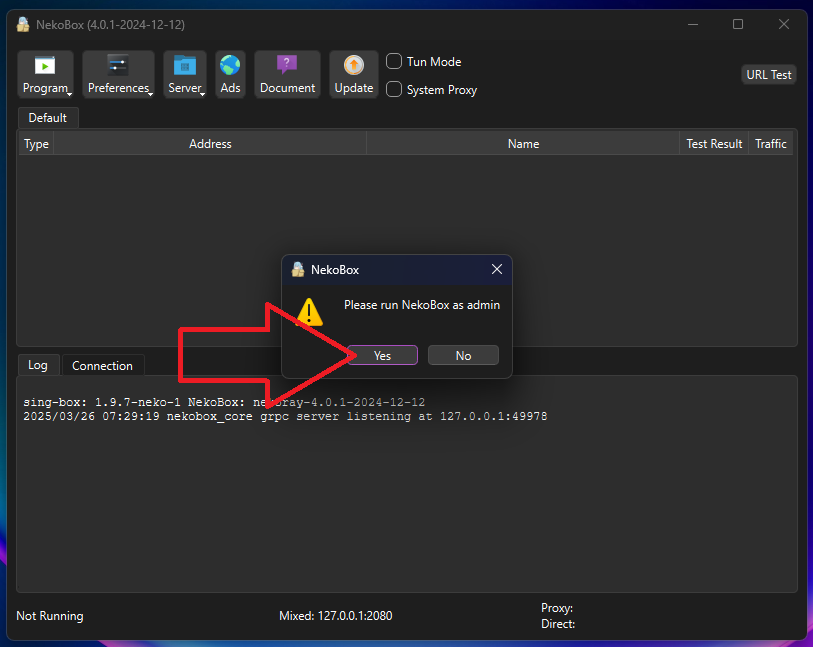The width and height of the screenshot is (813, 647).
Task: Click the NekoBox icon in the main title bar
Action: pyautogui.click(x=23, y=24)
